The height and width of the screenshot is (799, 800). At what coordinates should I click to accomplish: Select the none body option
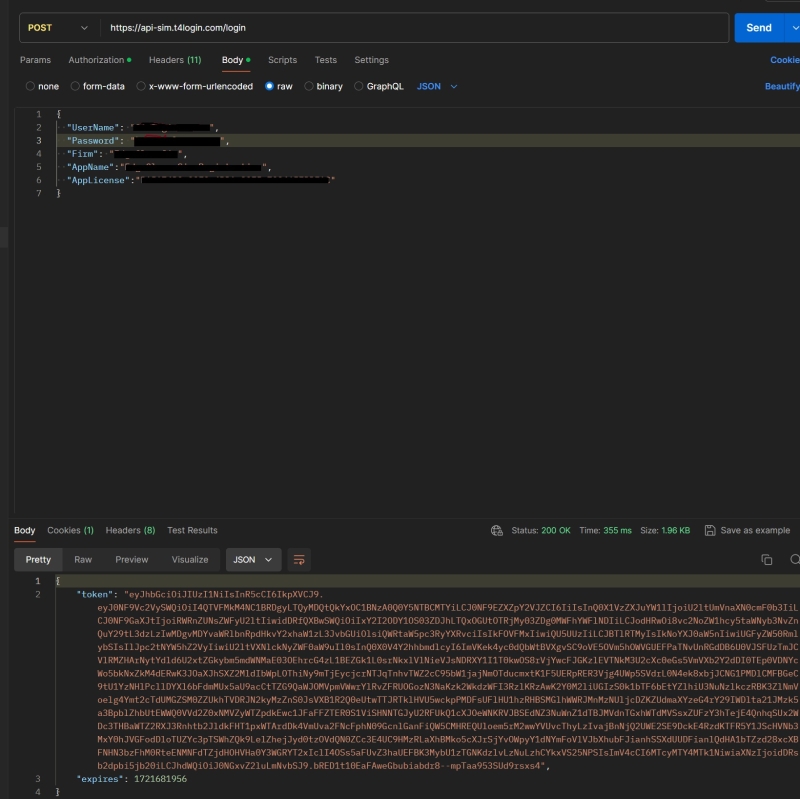click(30, 87)
